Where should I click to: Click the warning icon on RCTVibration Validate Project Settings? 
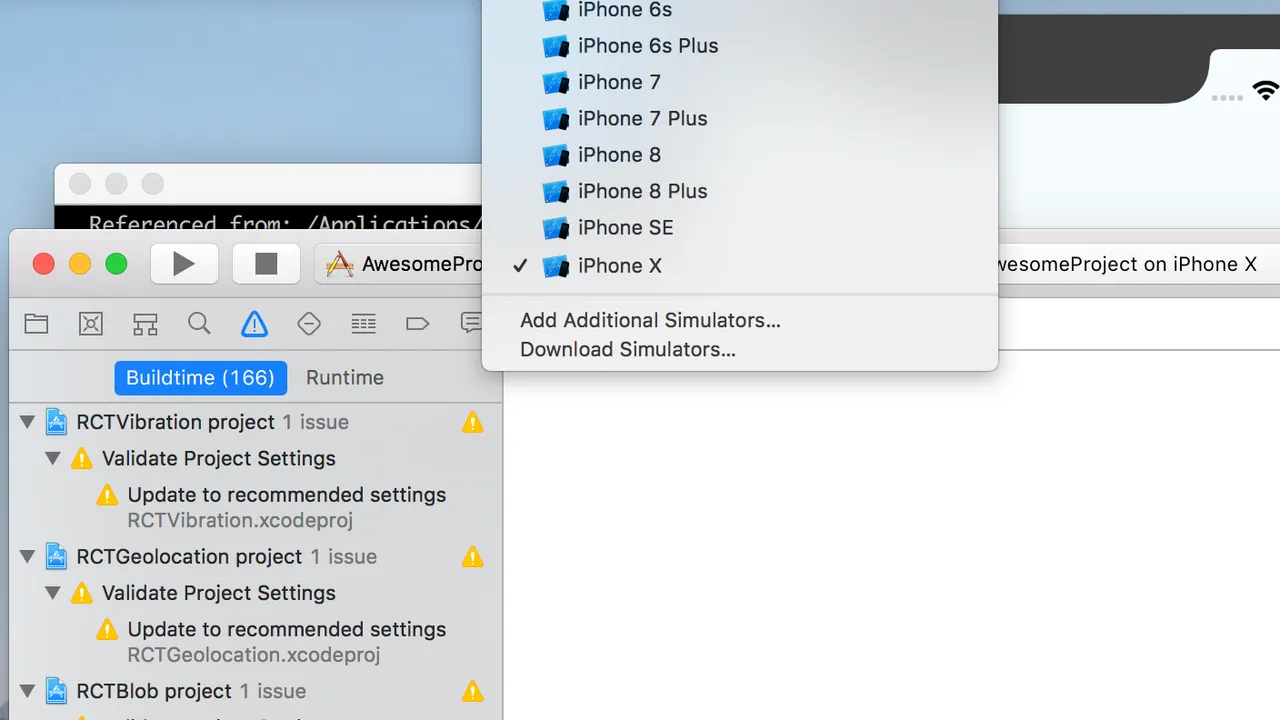[82, 459]
